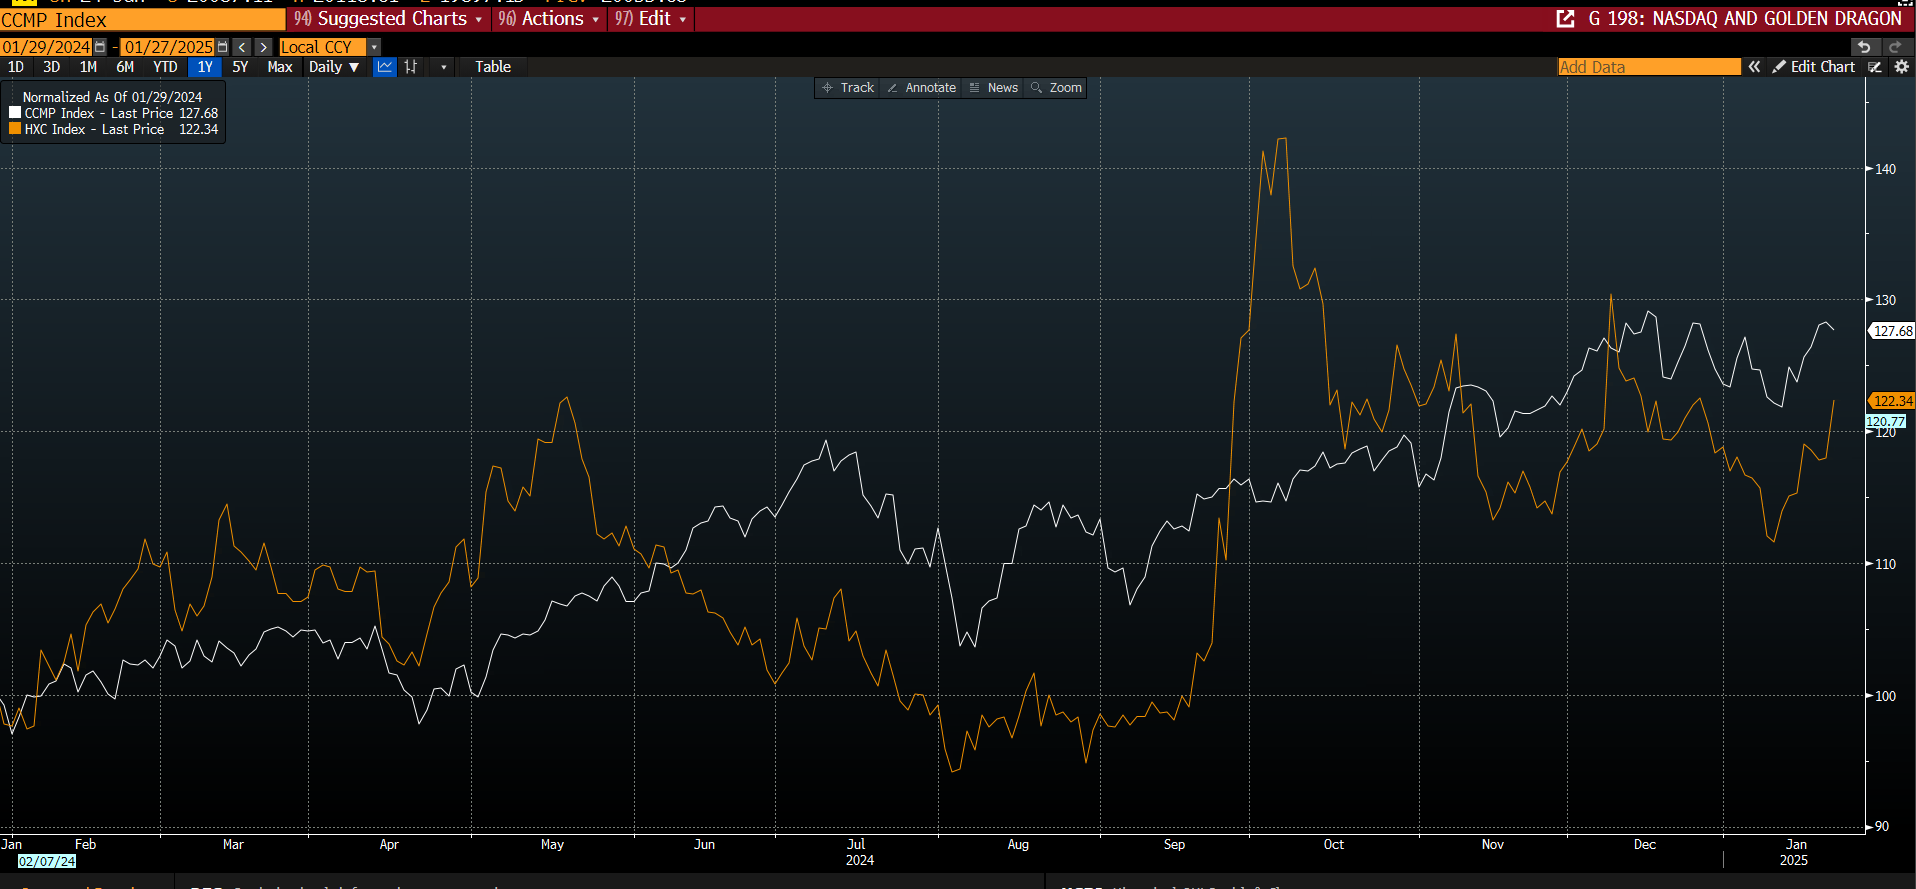This screenshot has height=889, width=1916.
Task: Click the undo arrow icon
Action: [x=1864, y=47]
